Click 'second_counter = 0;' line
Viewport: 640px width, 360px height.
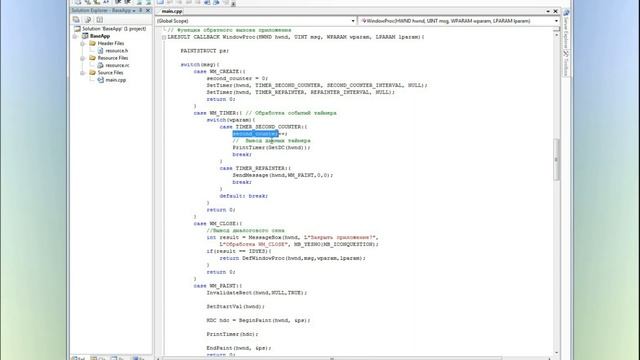click(x=237, y=78)
